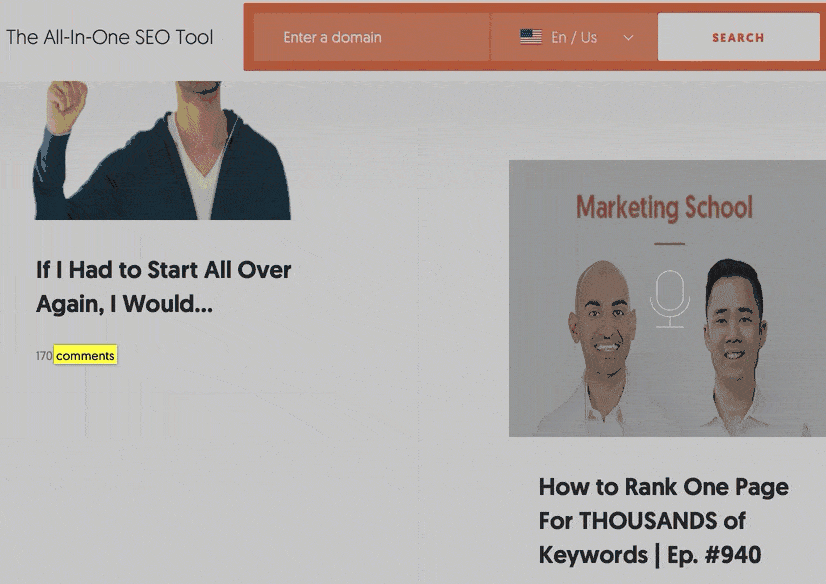Click the dark-haired man's face in thumbnail
The image size is (826, 584).
pos(734,321)
